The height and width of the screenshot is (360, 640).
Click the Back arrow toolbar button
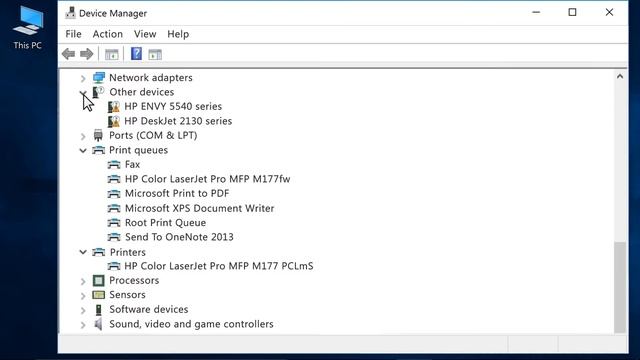tap(68, 54)
